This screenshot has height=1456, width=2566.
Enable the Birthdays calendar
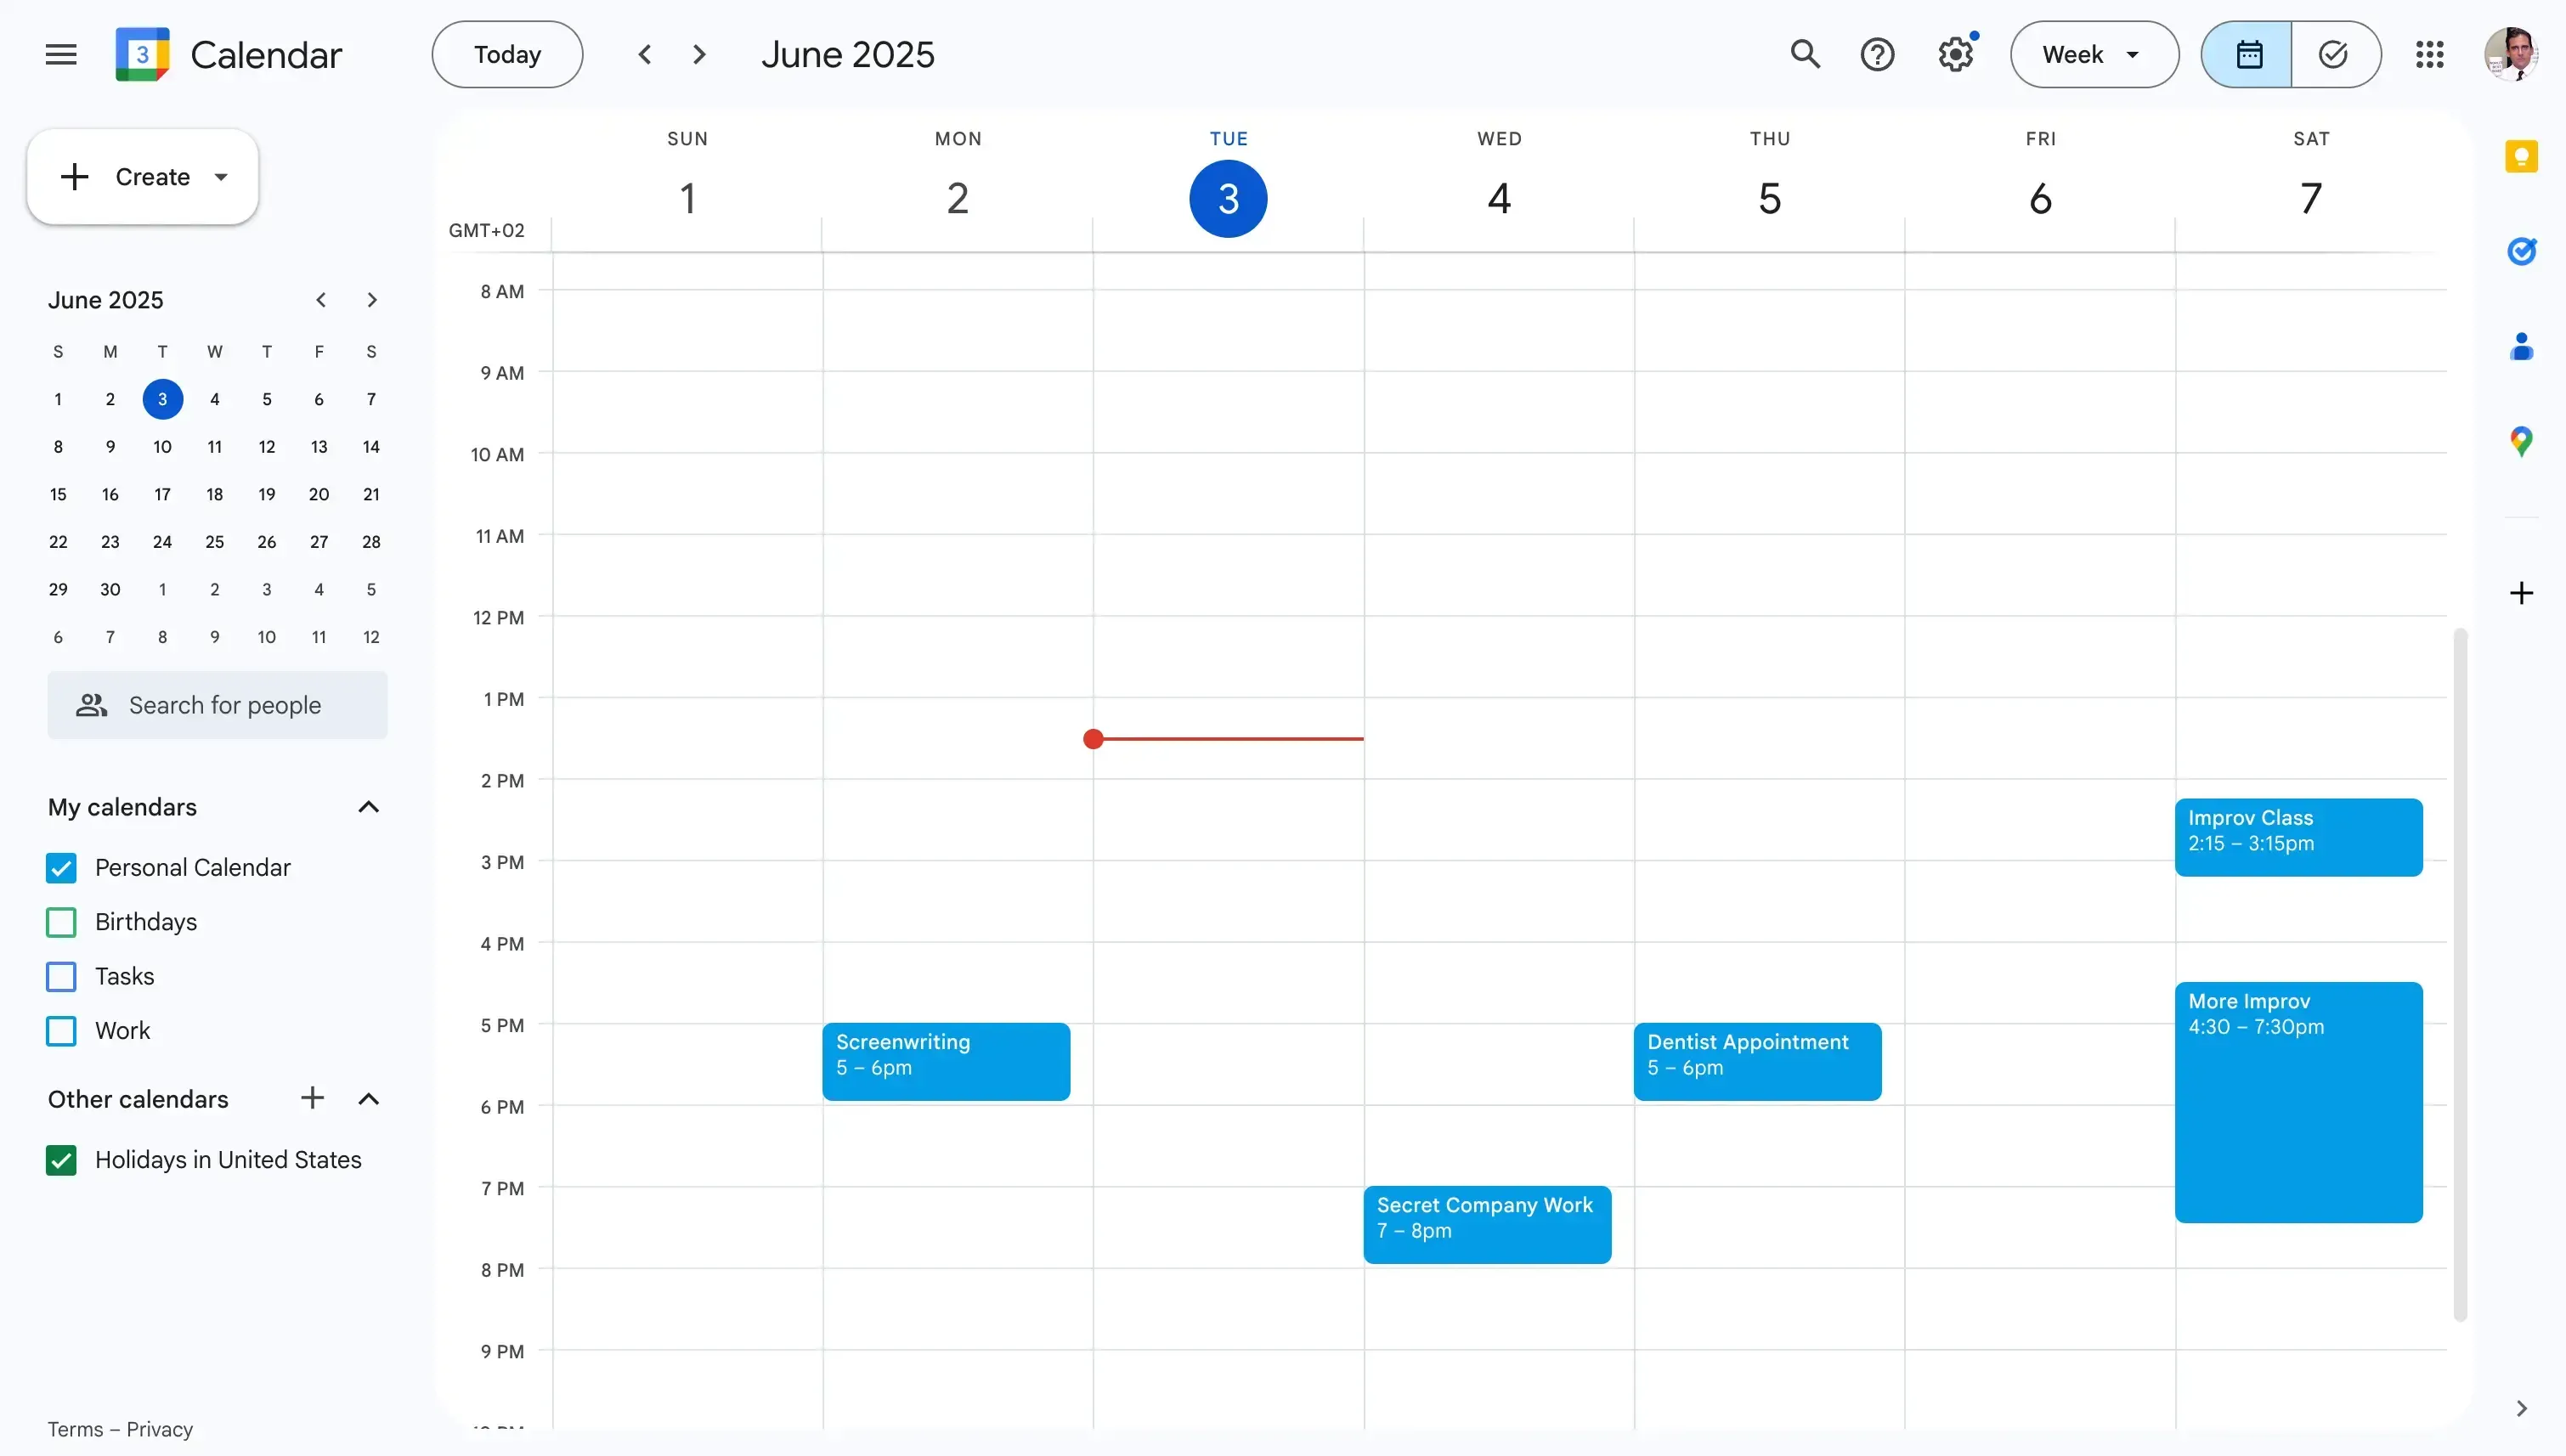click(61, 922)
